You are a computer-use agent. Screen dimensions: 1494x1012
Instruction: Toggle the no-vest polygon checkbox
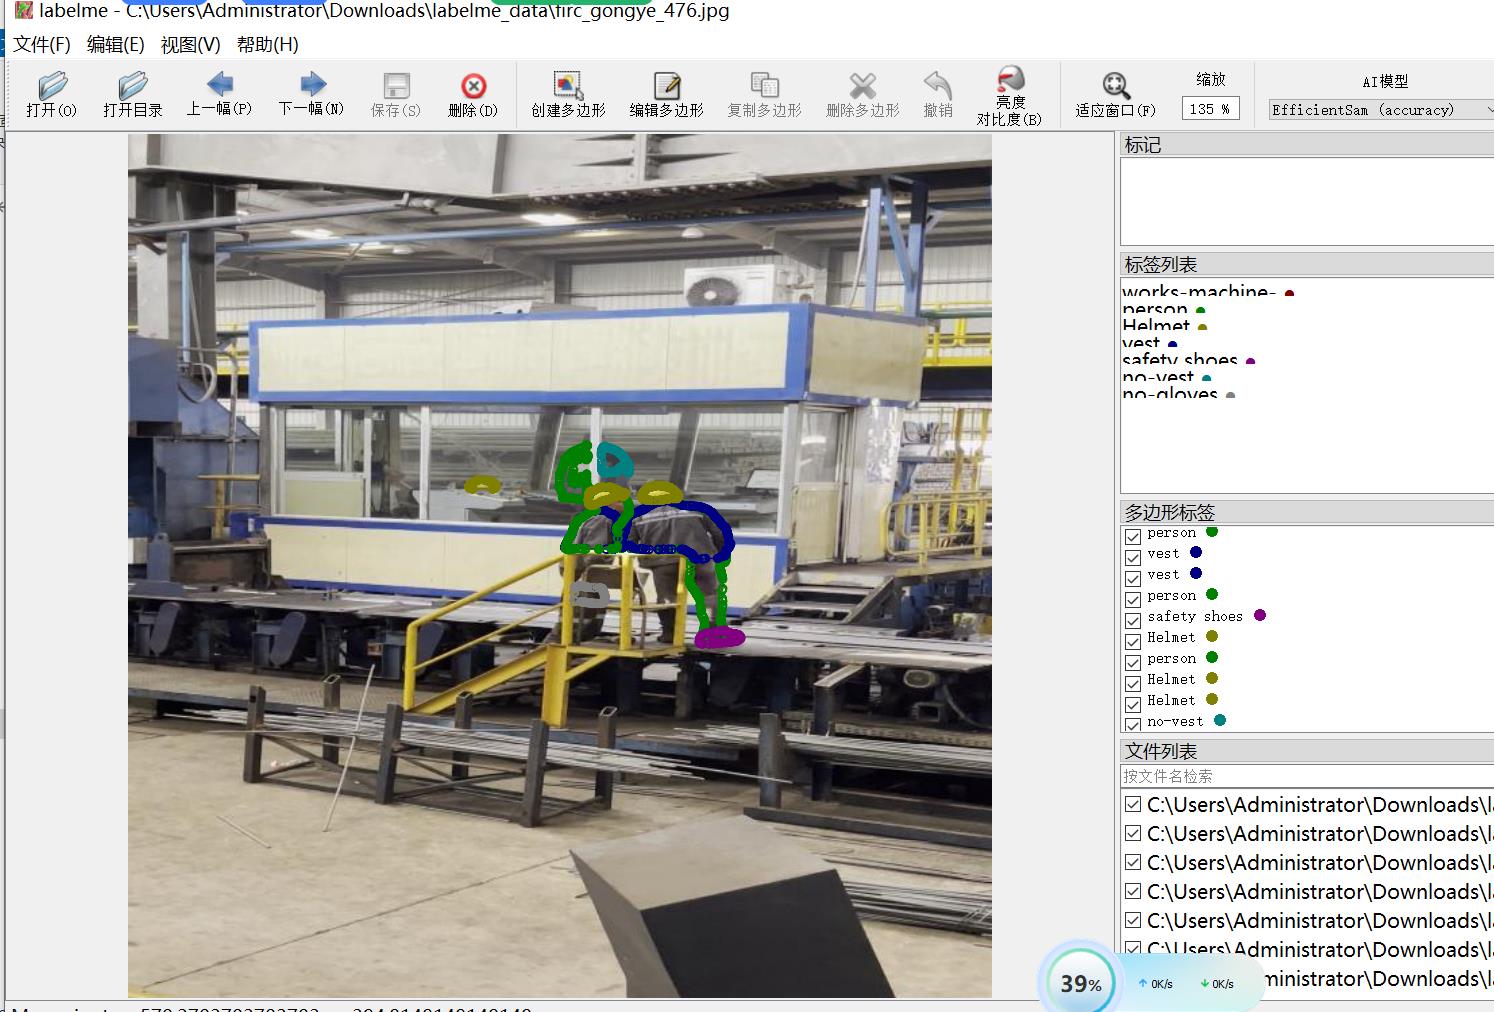pos(1133,724)
